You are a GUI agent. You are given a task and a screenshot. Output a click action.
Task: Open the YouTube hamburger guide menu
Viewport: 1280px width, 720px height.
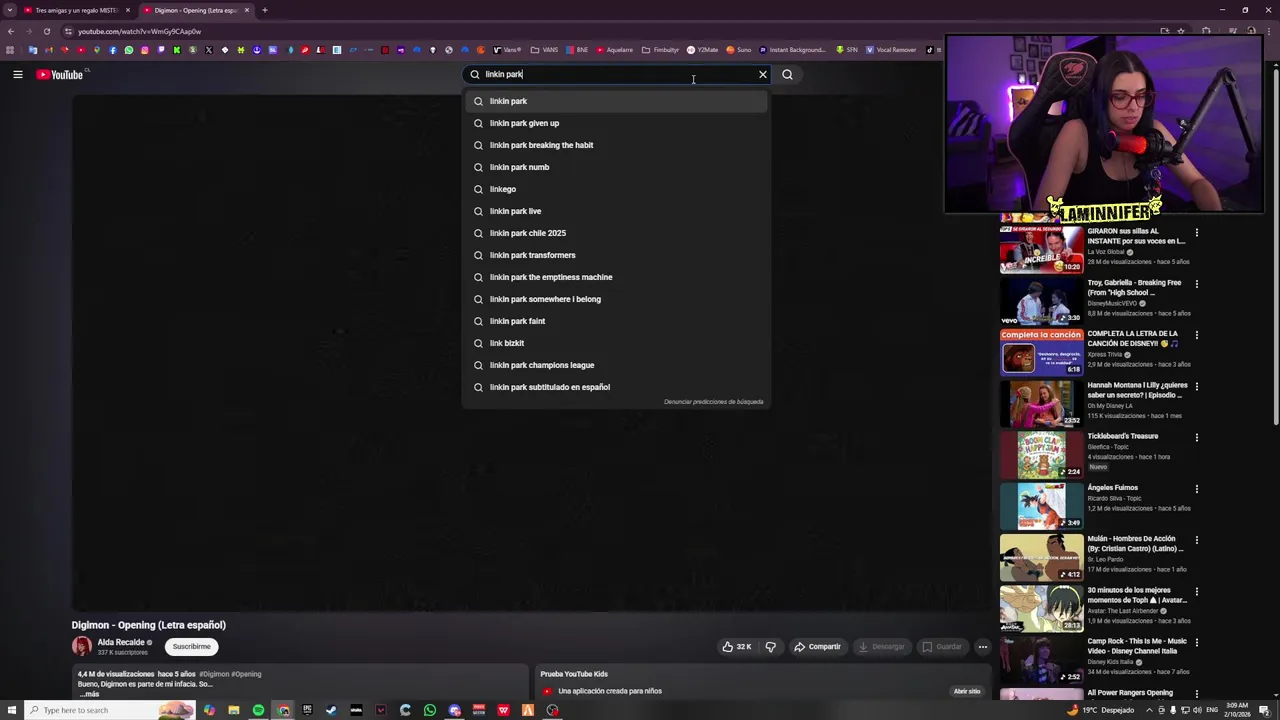17,74
